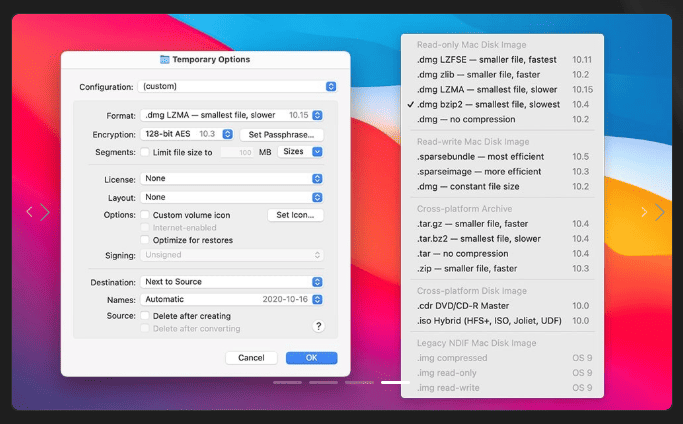The image size is (683, 424).
Task: Select .tar.gz smaller file, faster
Action: pyautogui.click(x=502, y=224)
